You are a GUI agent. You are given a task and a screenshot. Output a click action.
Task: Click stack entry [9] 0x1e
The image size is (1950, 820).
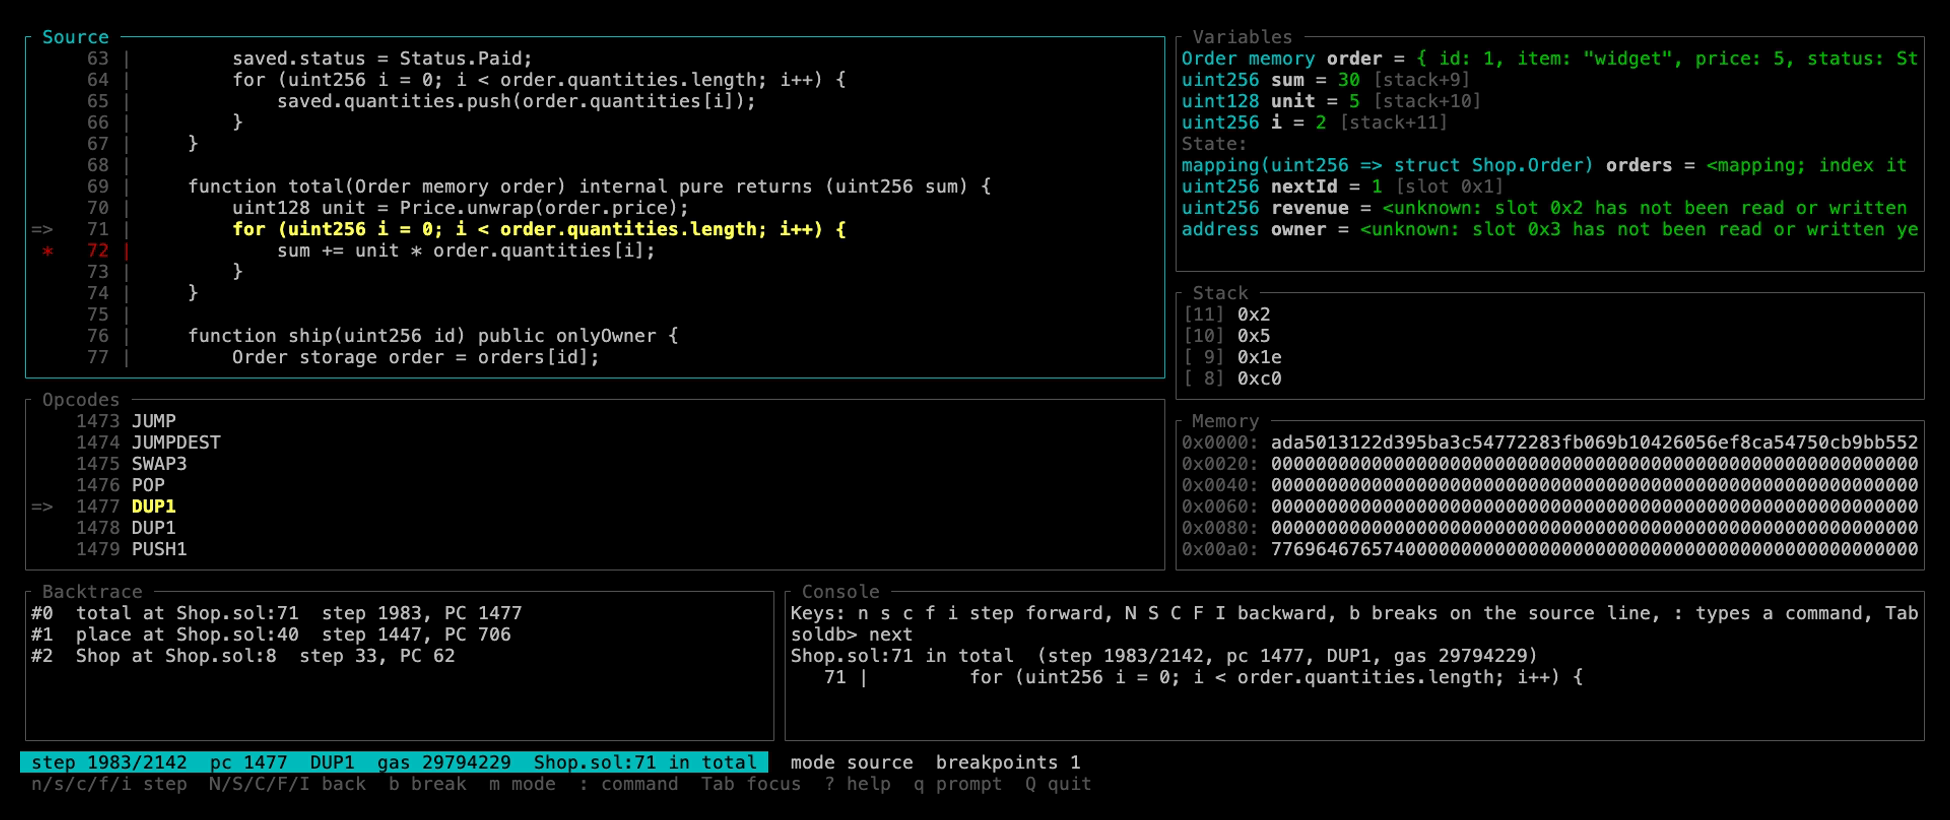[1232, 358]
